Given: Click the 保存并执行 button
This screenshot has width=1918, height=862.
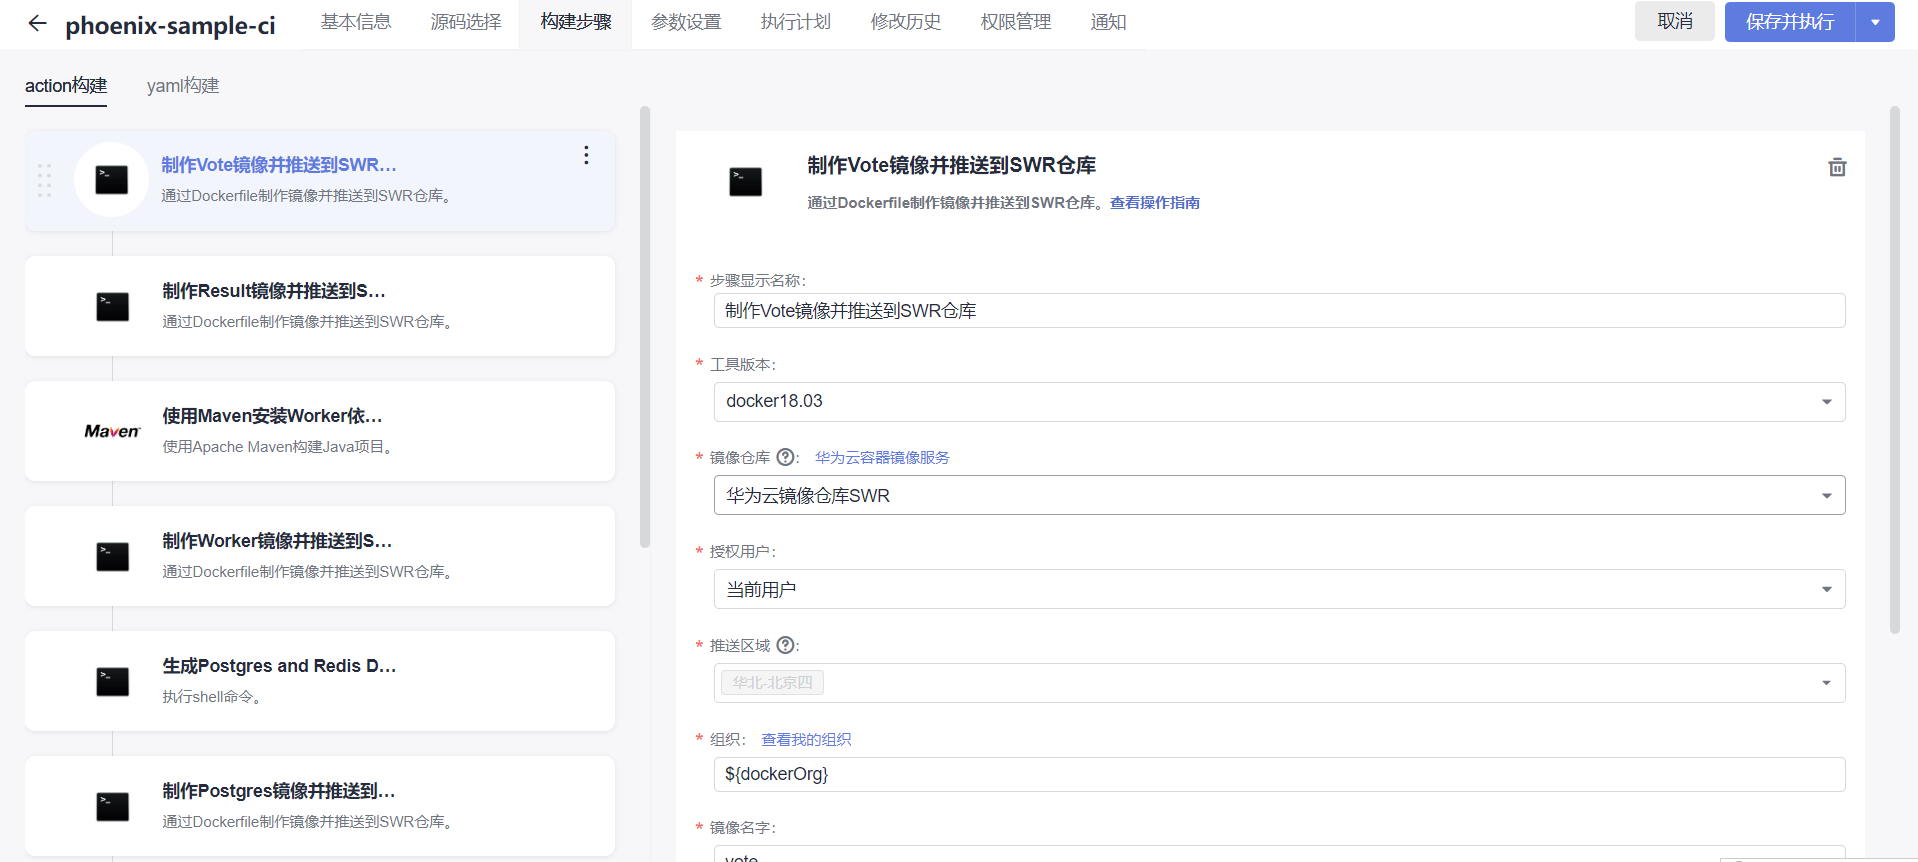Looking at the screenshot, I should coord(1790,22).
